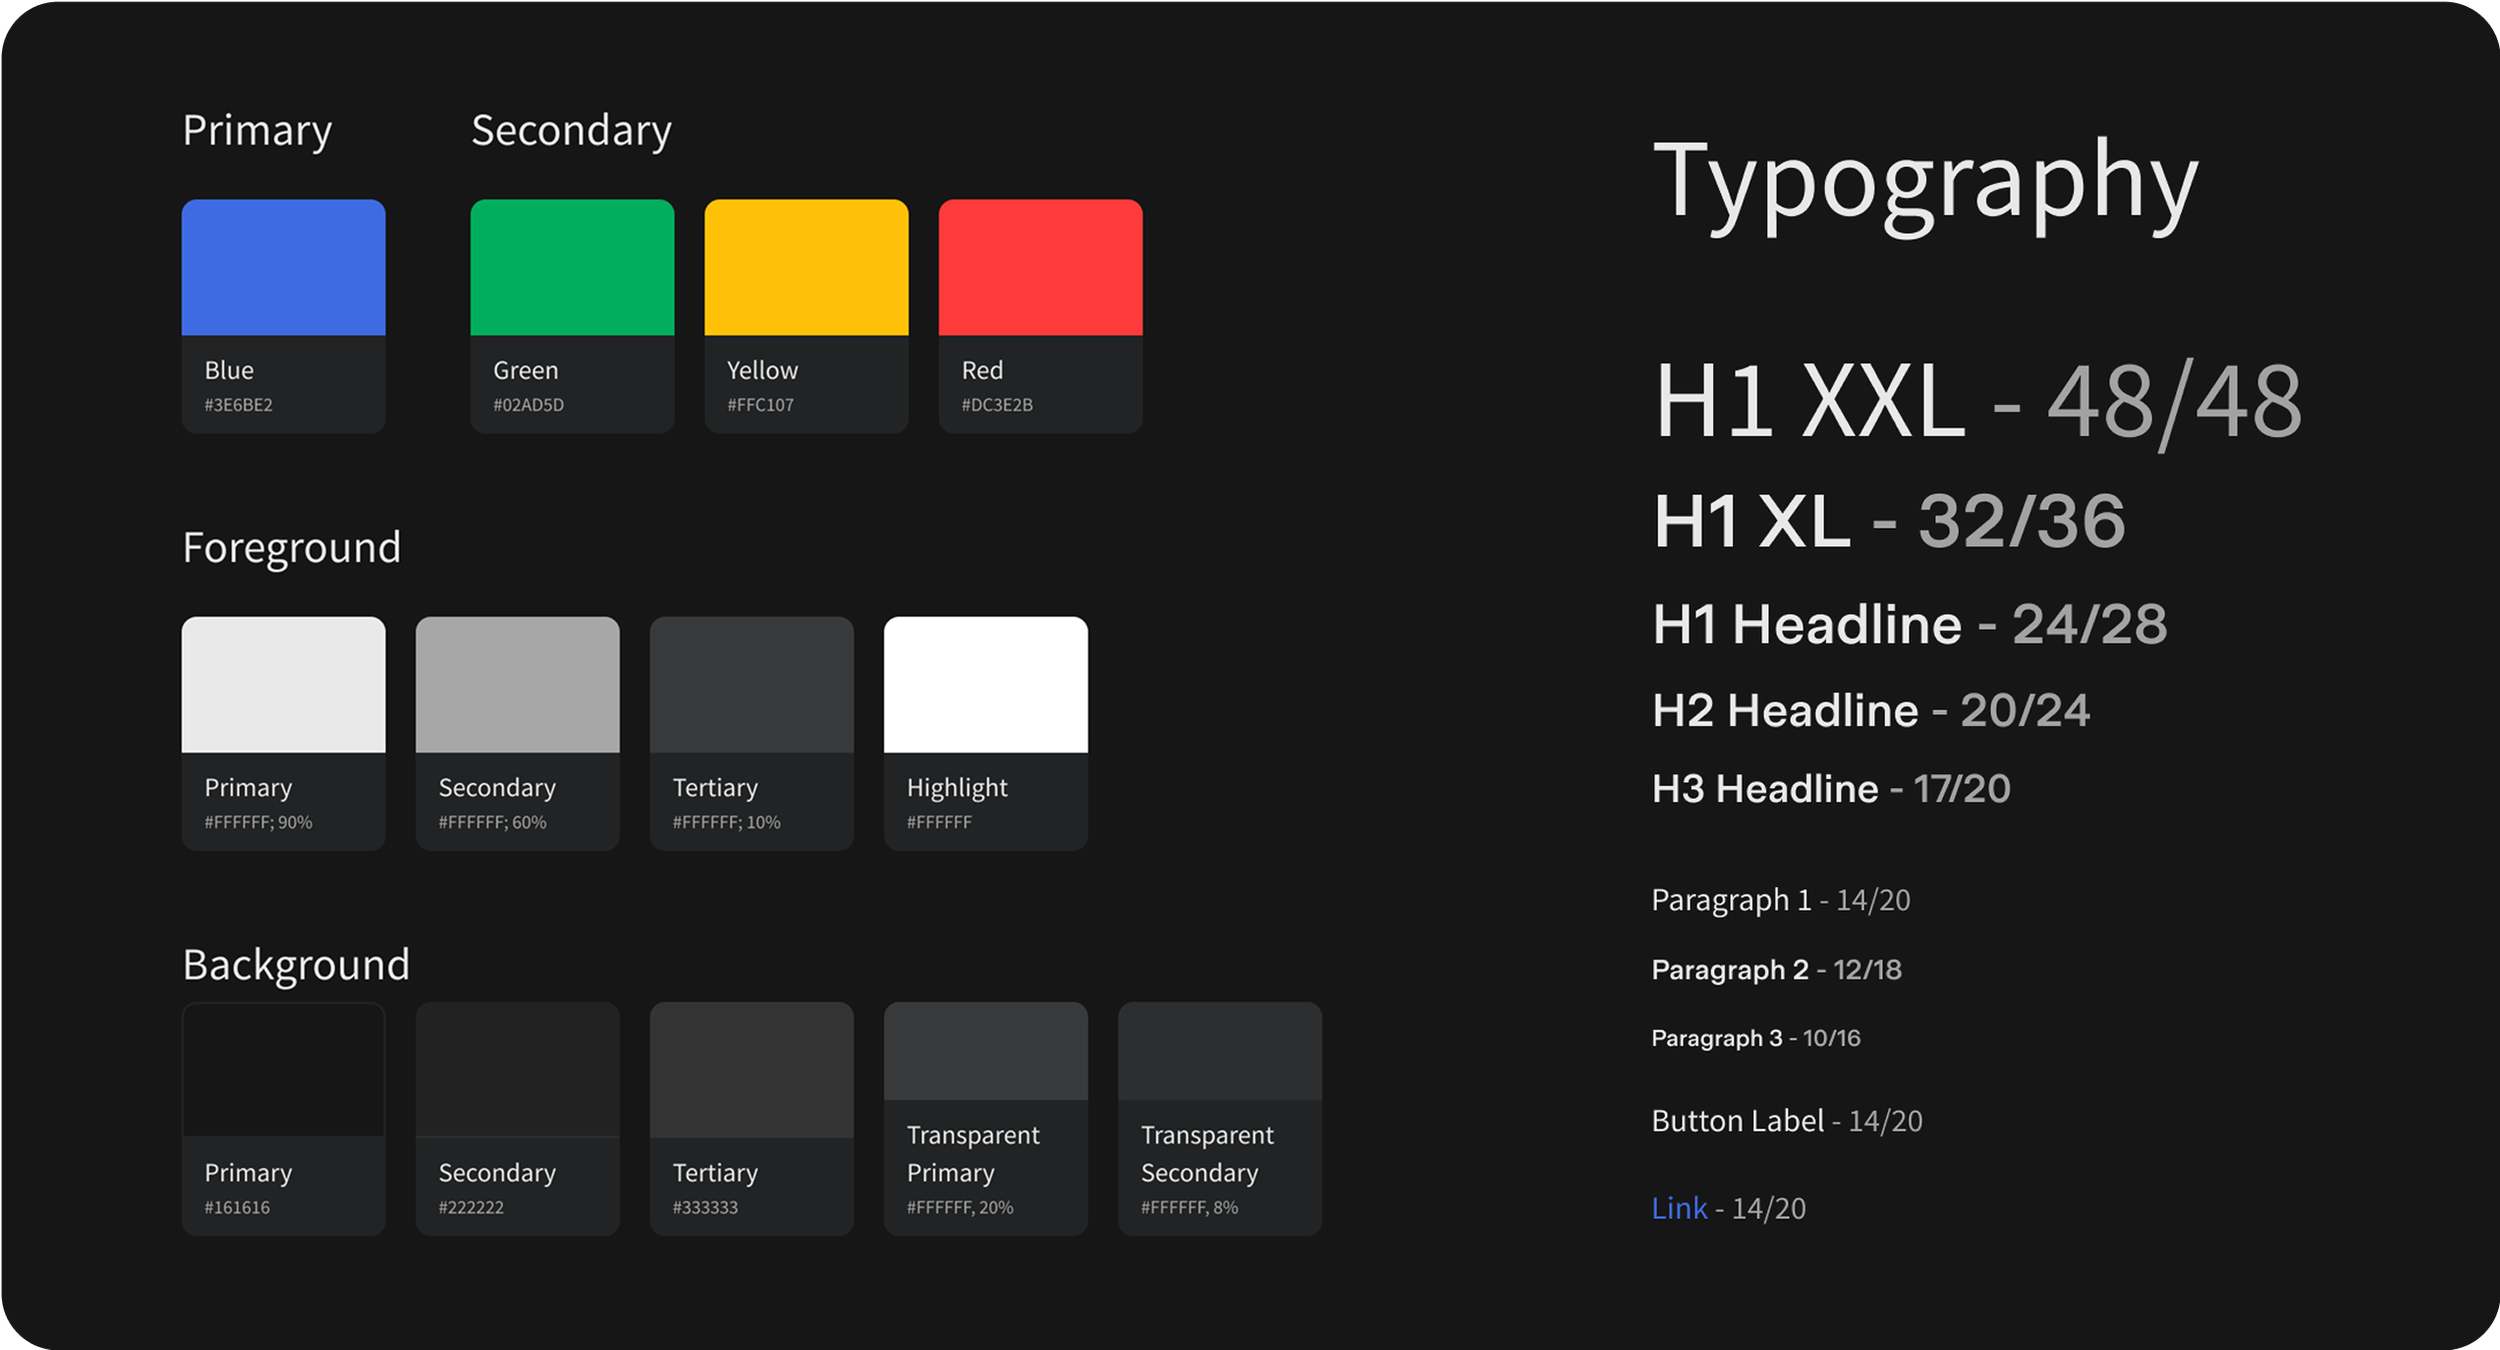This screenshot has width=2500, height=1350.
Task: Choose the Red #DC3E2B swatch
Action: click(1040, 268)
